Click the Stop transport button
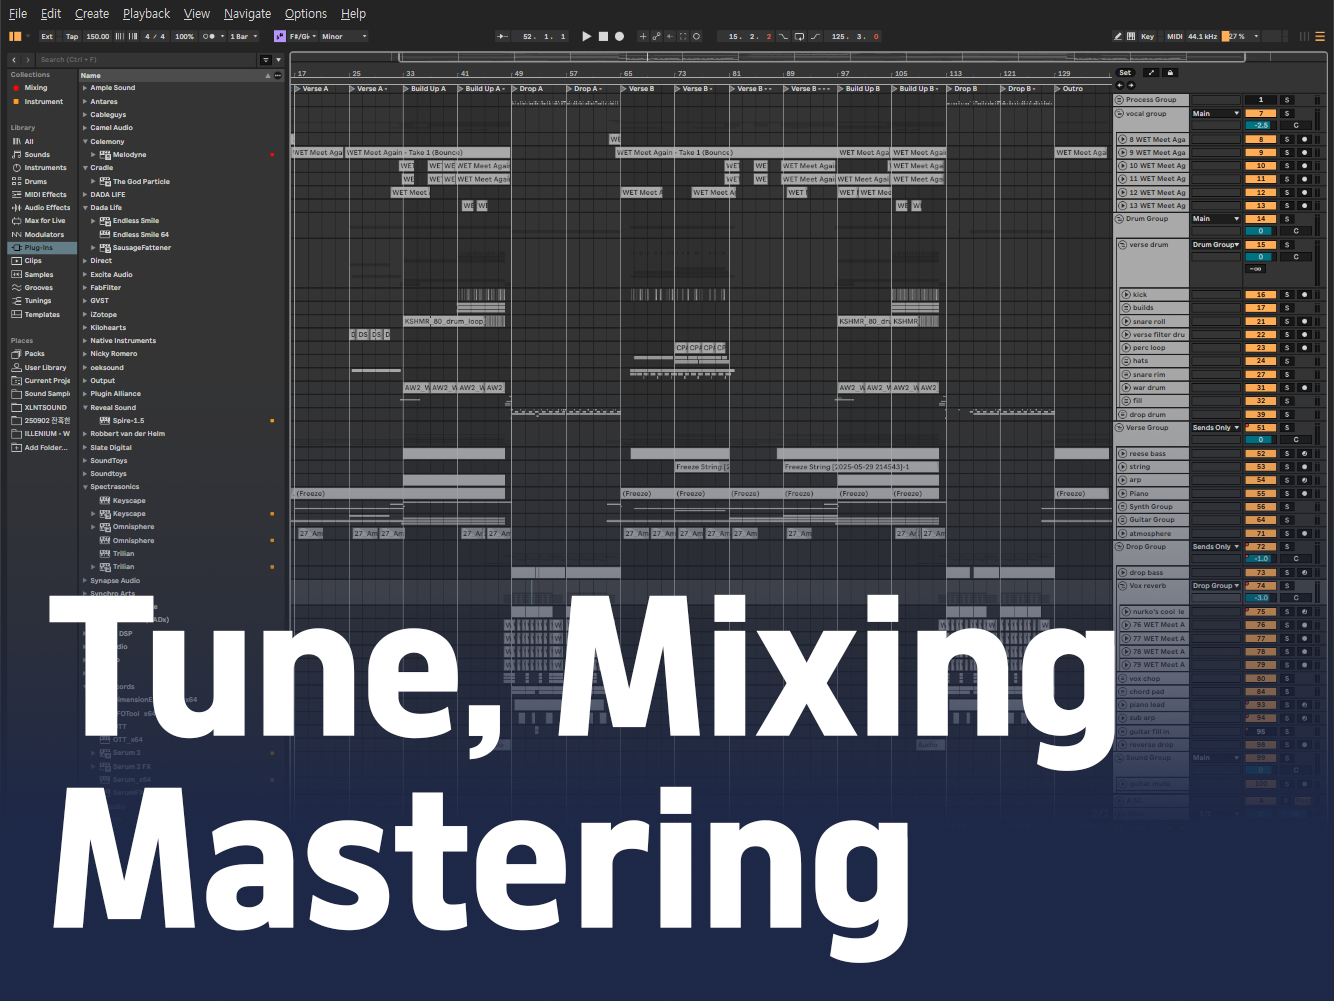 coord(603,36)
